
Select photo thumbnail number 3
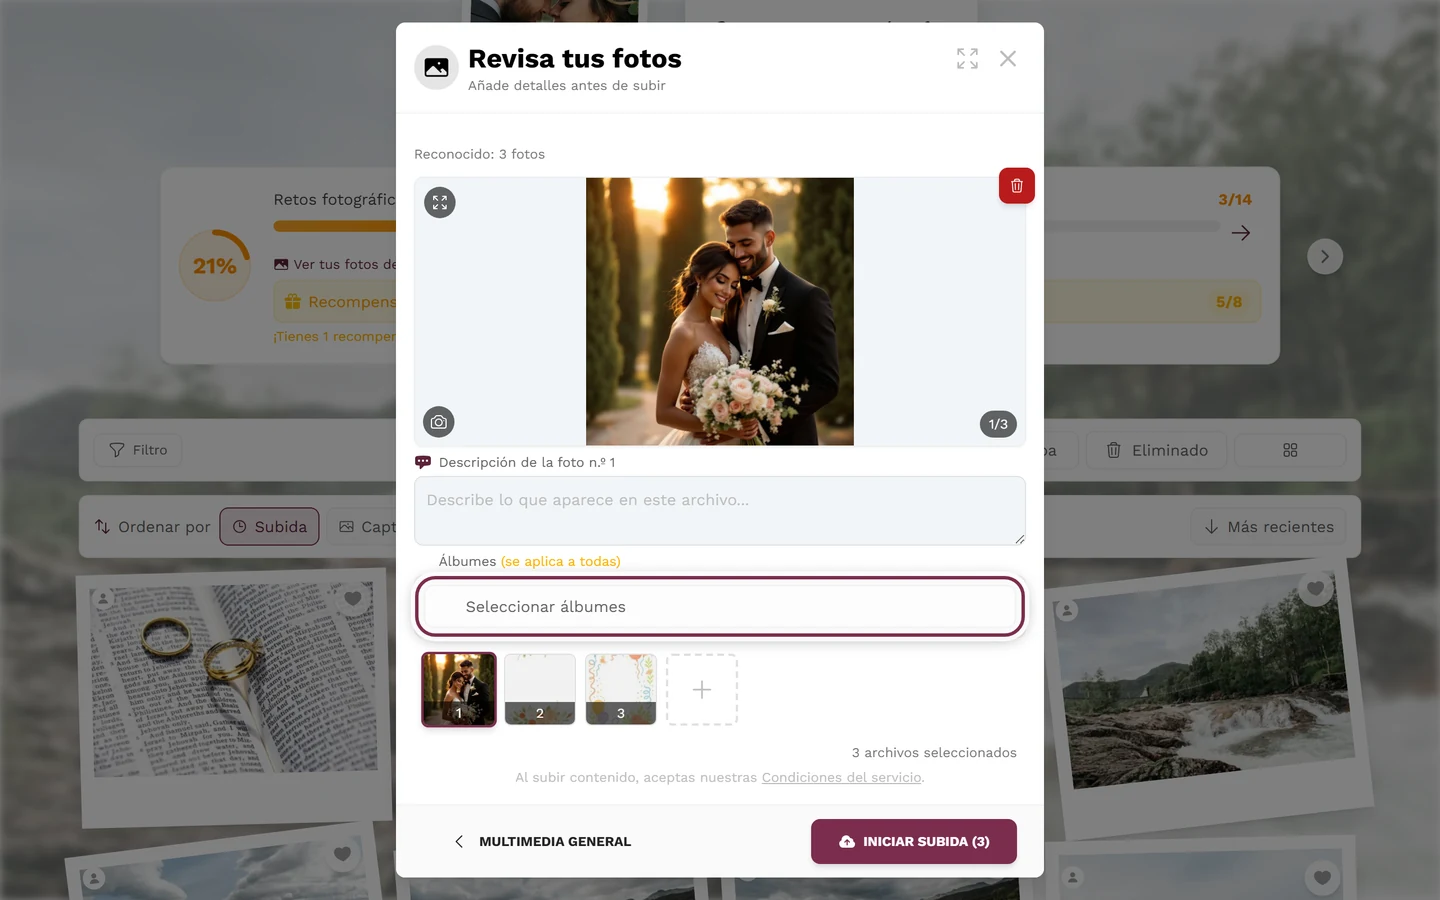(x=621, y=689)
